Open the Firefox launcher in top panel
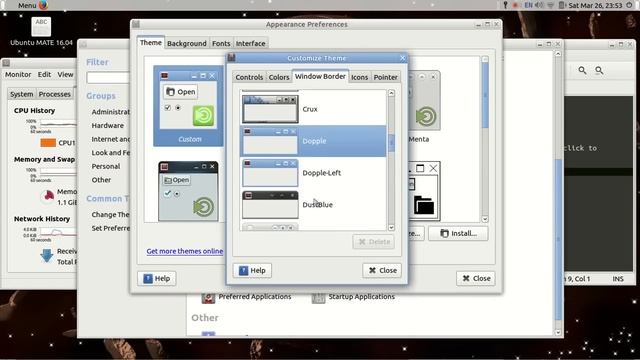 43,5
